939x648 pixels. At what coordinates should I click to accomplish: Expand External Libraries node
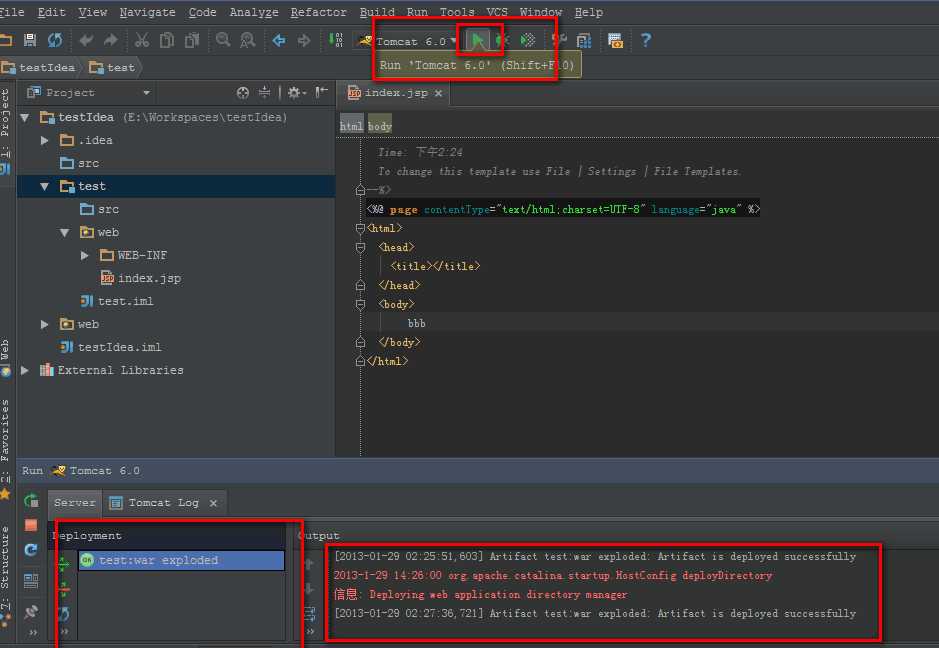pos(25,370)
